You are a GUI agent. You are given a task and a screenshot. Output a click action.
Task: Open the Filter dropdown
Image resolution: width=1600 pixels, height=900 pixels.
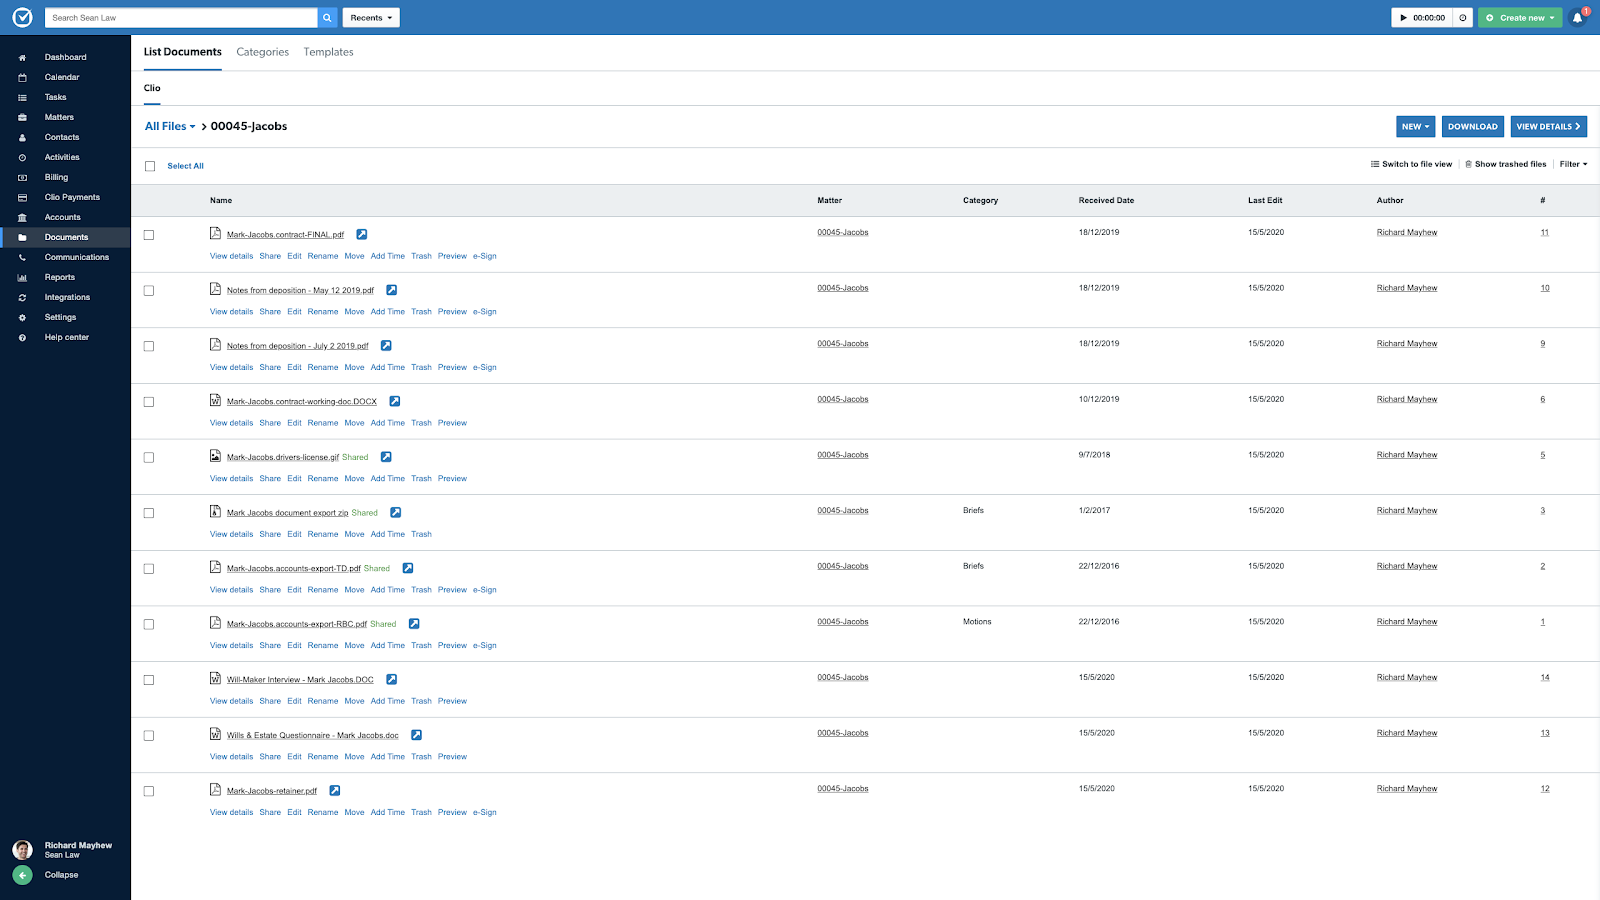pos(1573,164)
